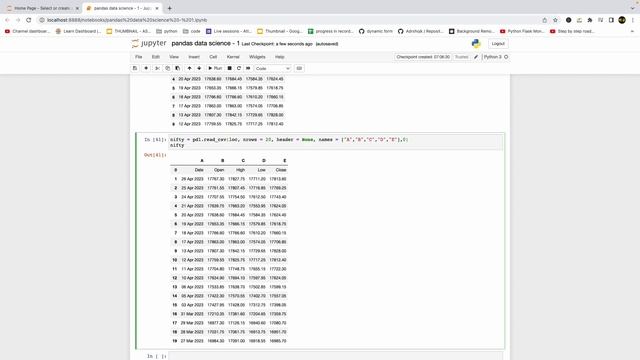Click the Trusted notebook indicator
The height and width of the screenshot is (360, 640).
click(462, 57)
